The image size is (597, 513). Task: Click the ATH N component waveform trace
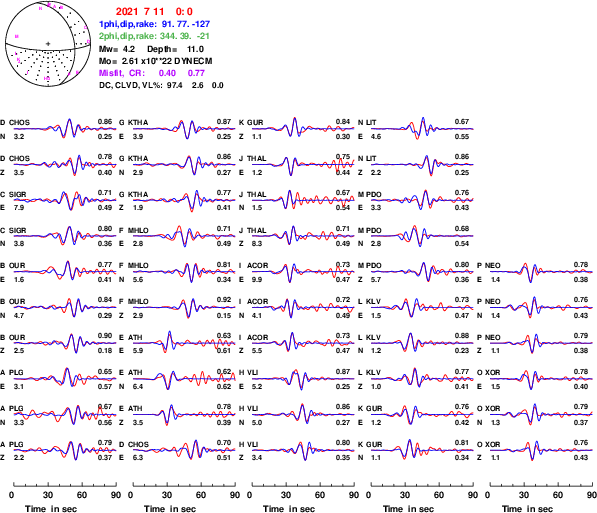click(184, 379)
